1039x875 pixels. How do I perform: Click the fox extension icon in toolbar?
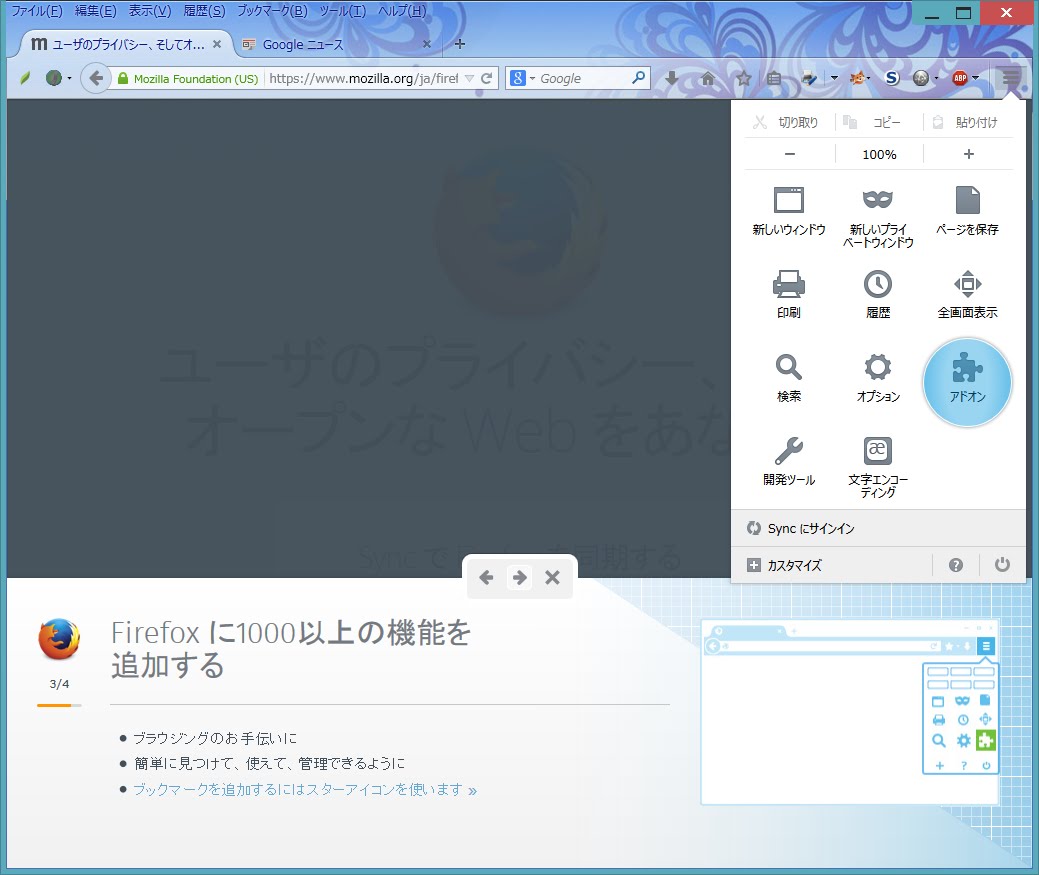pyautogui.click(x=857, y=78)
